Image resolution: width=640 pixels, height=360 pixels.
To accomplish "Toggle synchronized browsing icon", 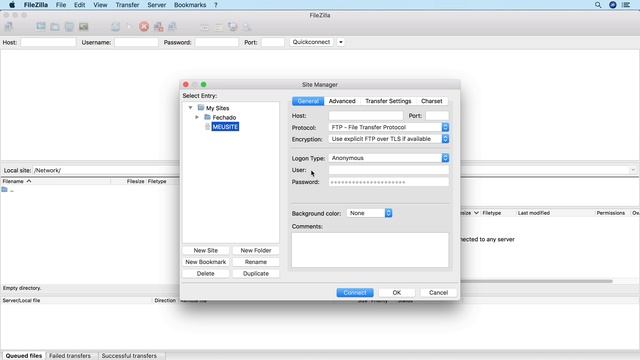I will (x=233, y=27).
